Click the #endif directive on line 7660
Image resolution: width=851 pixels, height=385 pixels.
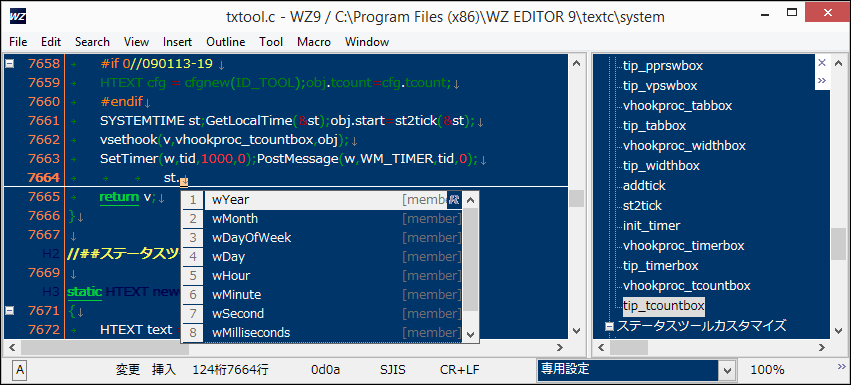122,102
